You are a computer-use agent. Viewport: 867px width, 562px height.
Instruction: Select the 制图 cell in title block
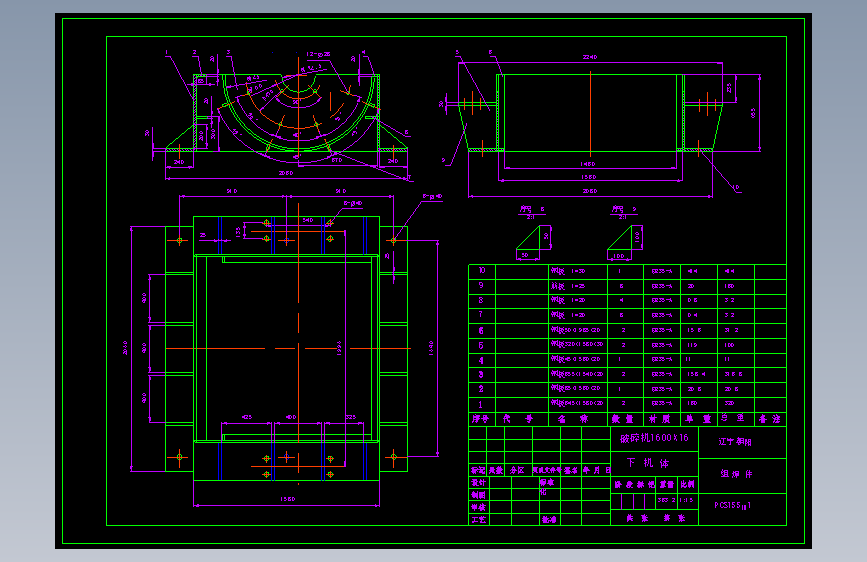(x=478, y=495)
